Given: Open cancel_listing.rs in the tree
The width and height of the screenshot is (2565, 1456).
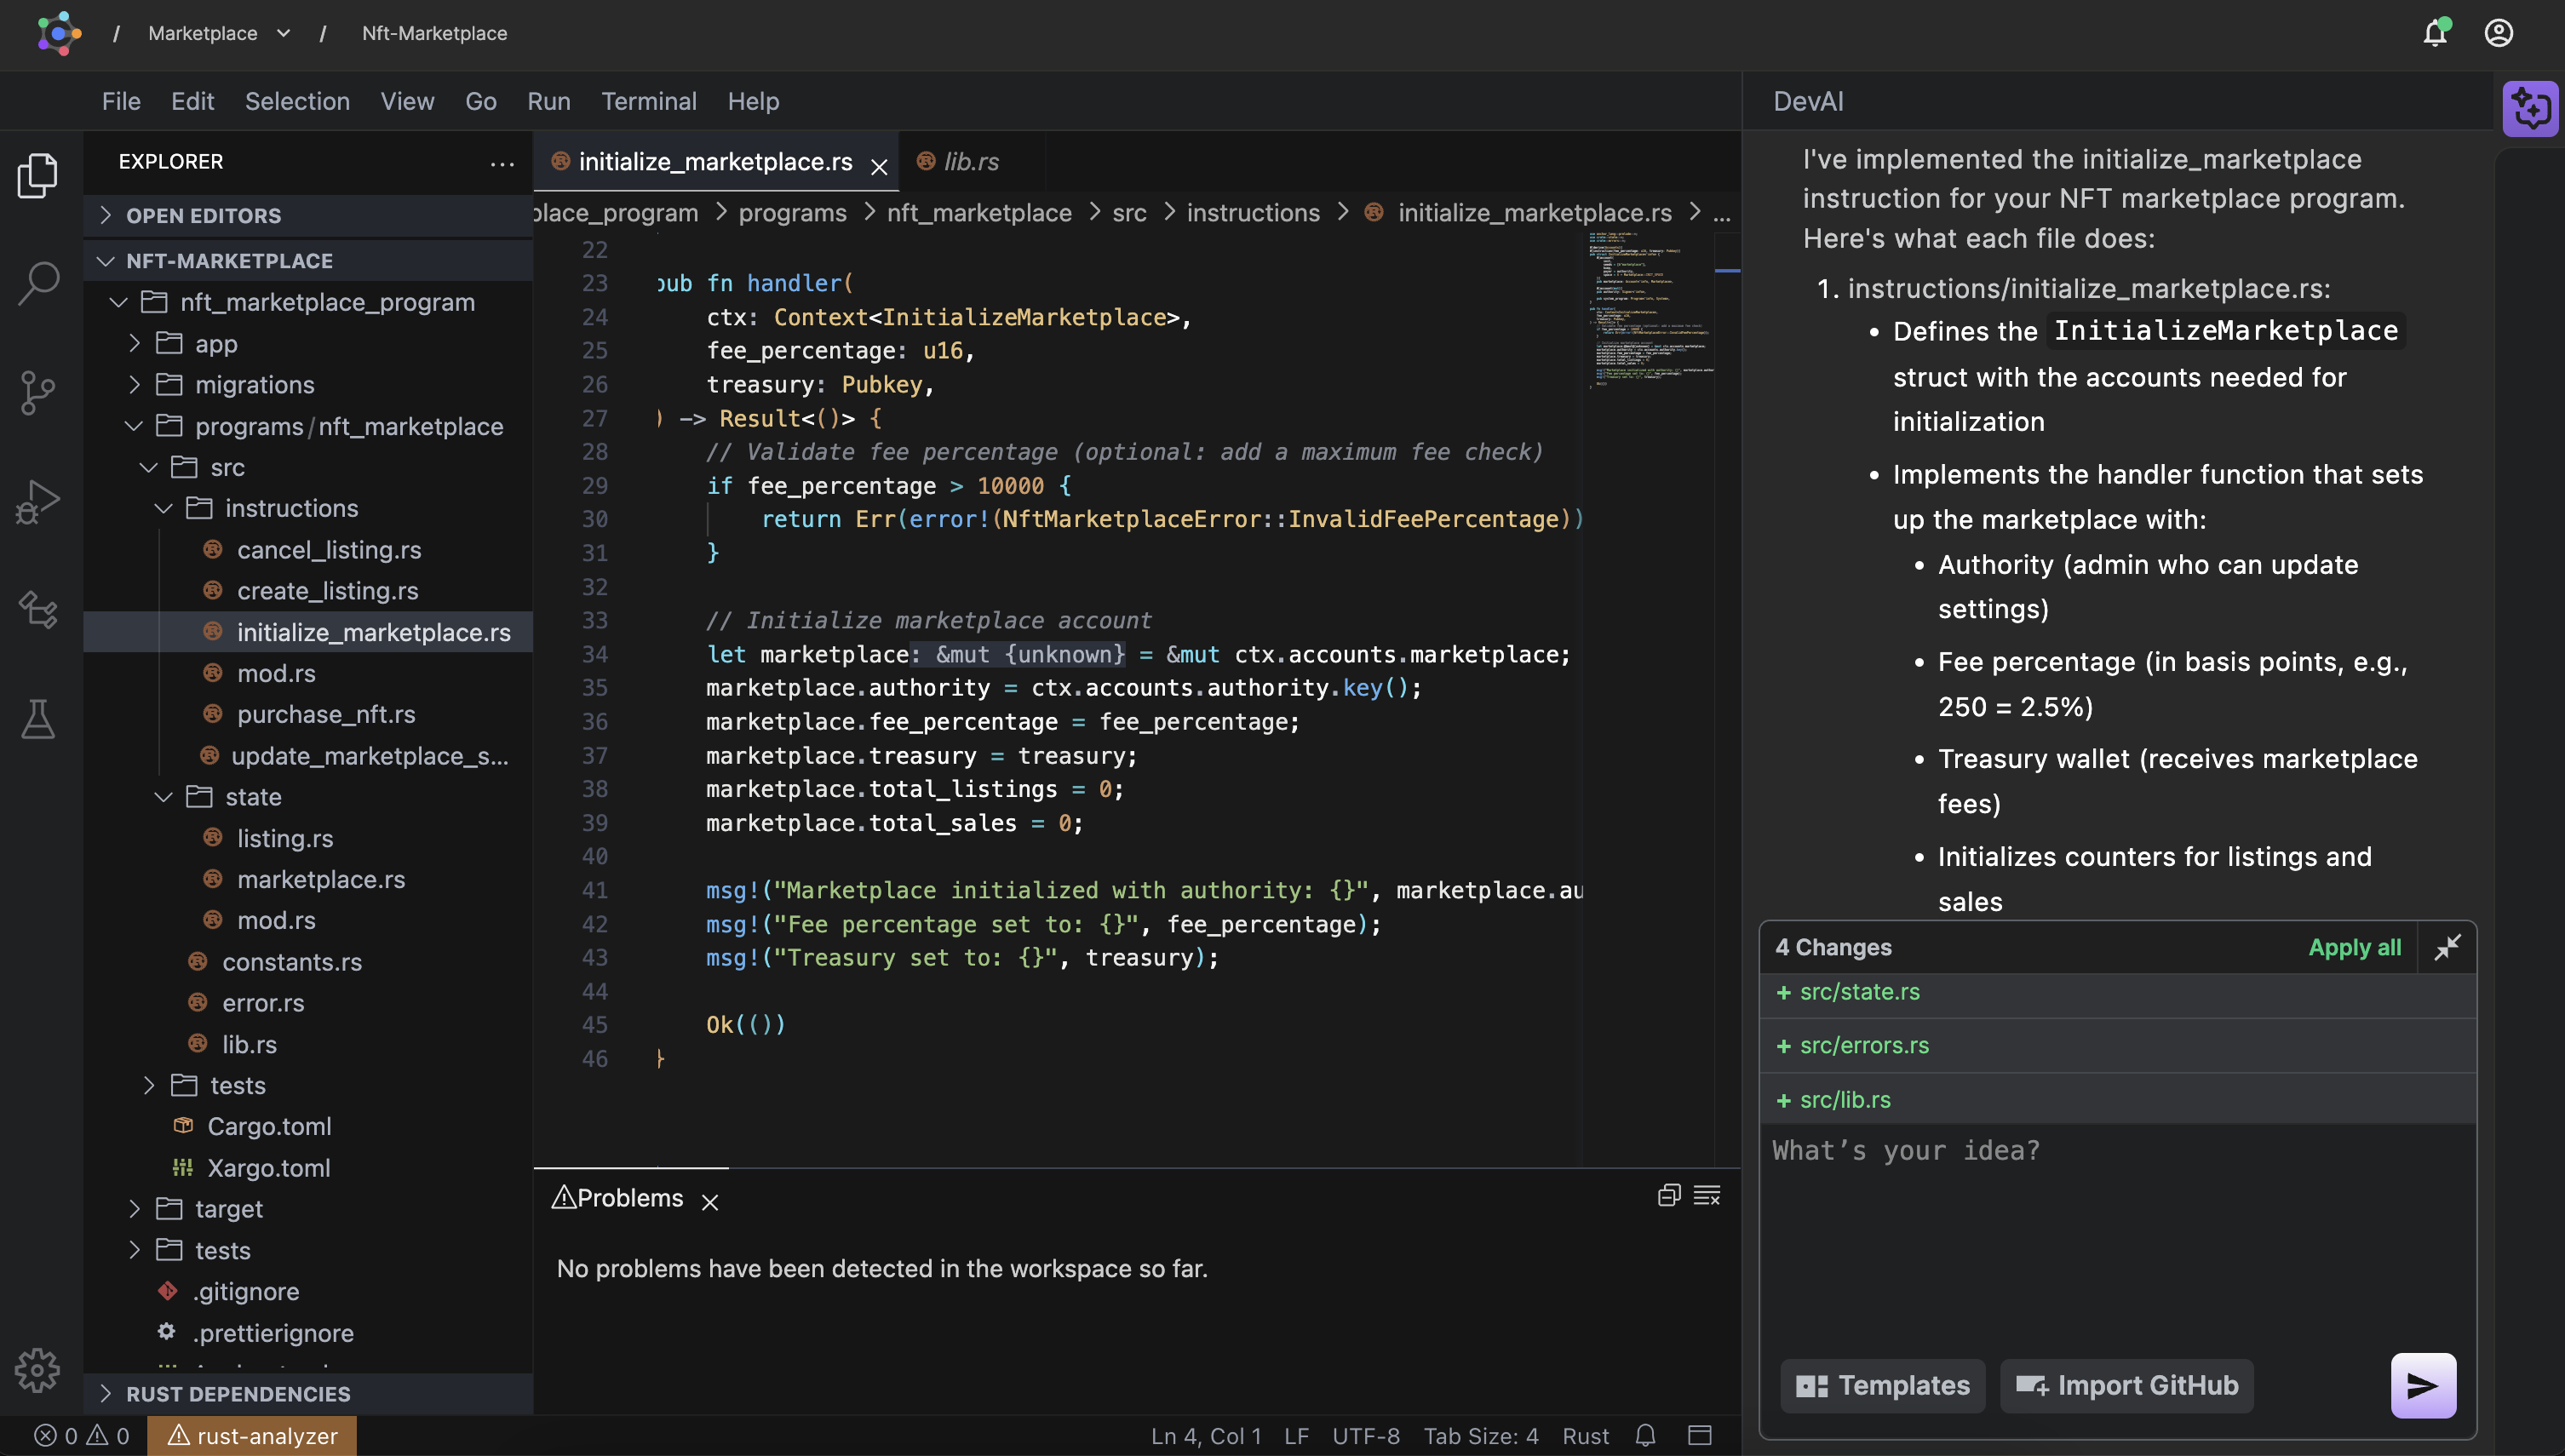Looking at the screenshot, I should 328,550.
